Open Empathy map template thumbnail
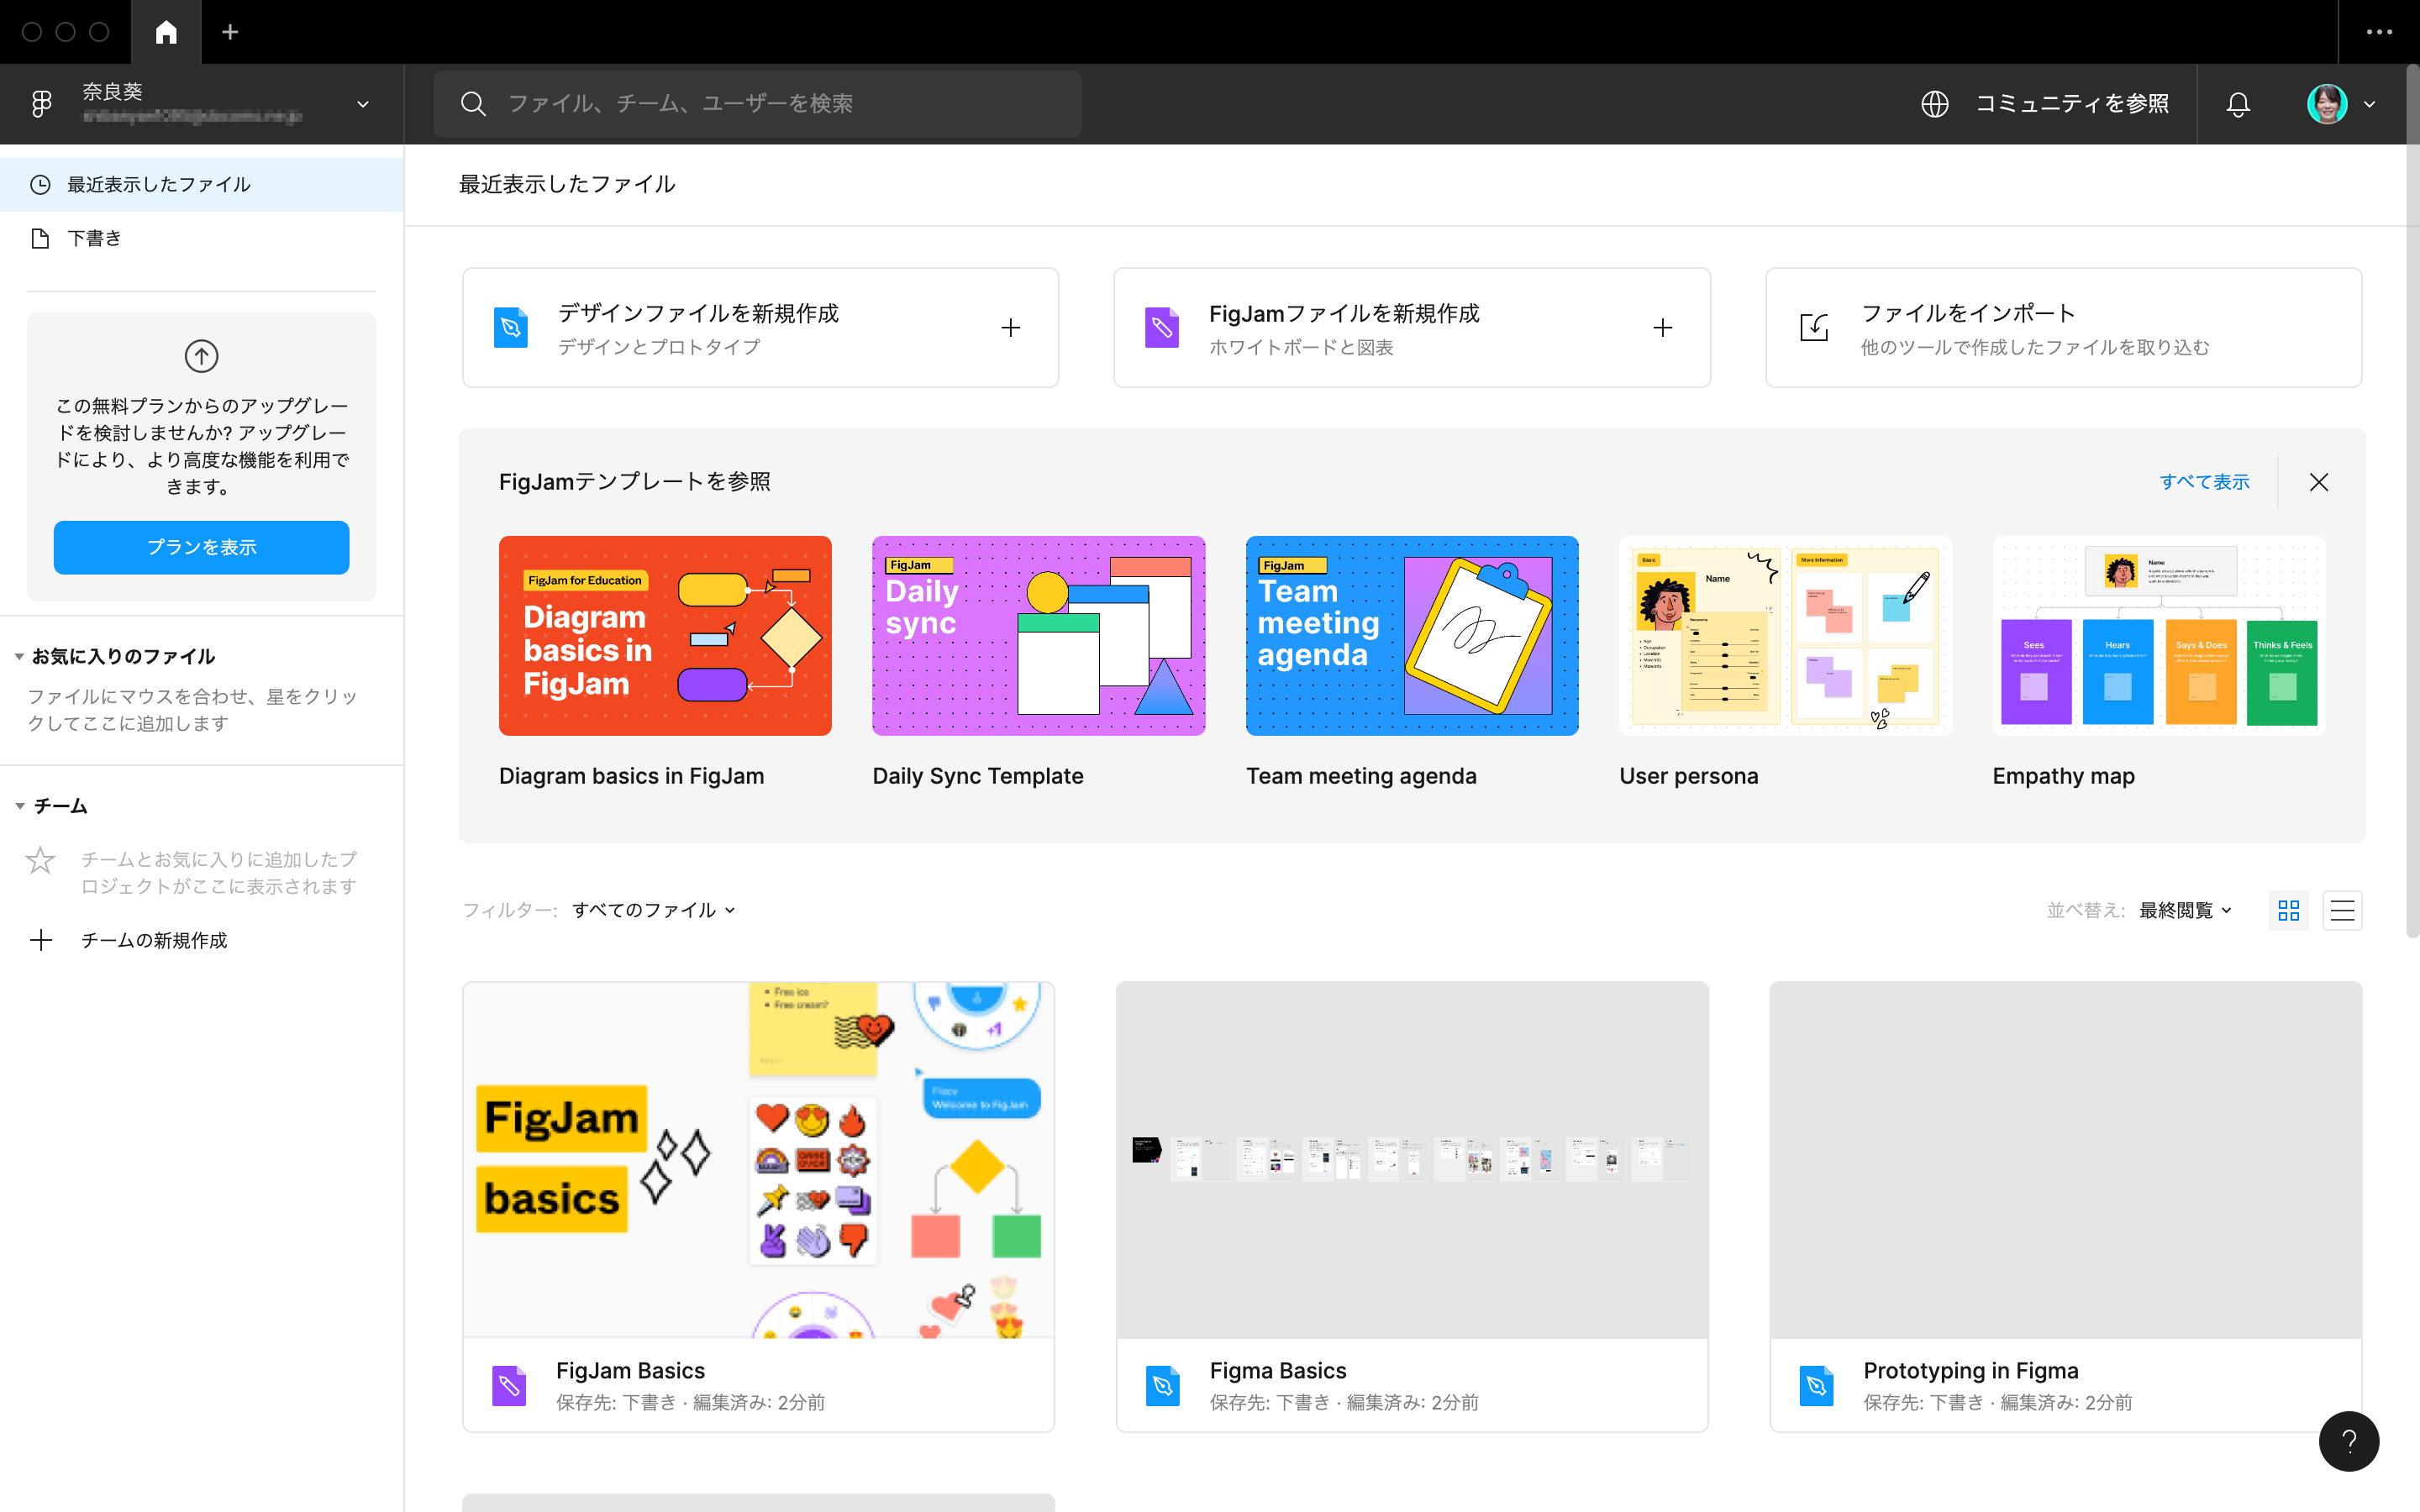 [2159, 635]
